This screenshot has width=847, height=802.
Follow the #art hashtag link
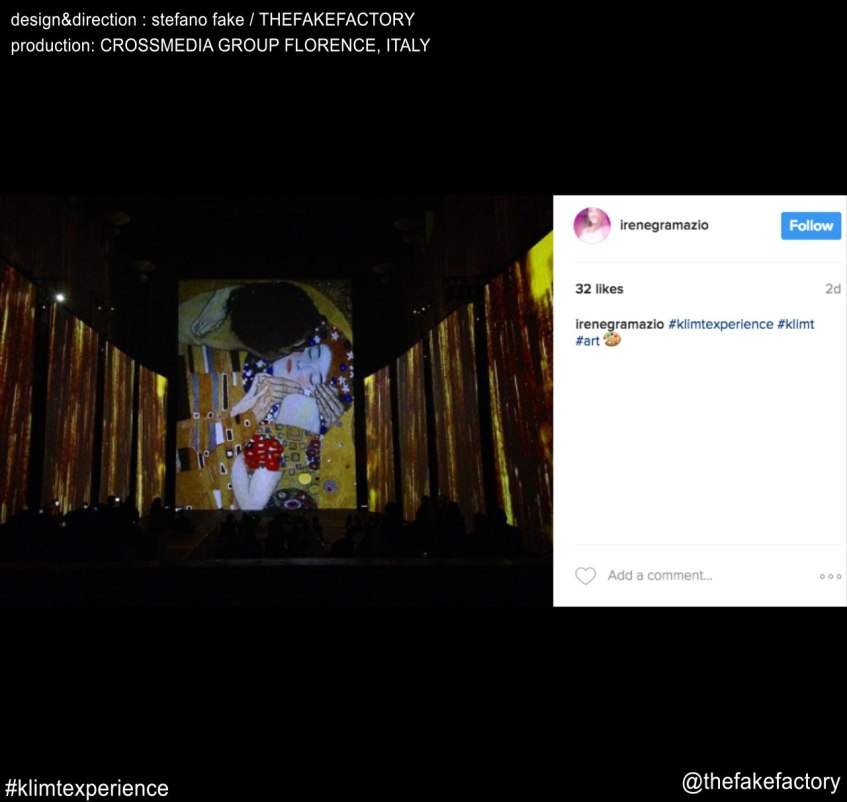(x=587, y=341)
